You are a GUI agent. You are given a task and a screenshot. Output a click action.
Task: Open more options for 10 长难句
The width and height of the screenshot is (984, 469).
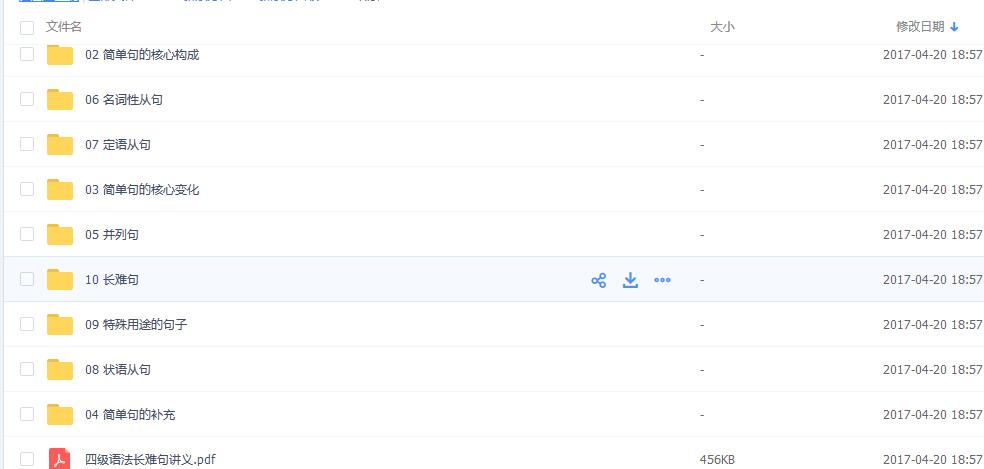tap(662, 280)
